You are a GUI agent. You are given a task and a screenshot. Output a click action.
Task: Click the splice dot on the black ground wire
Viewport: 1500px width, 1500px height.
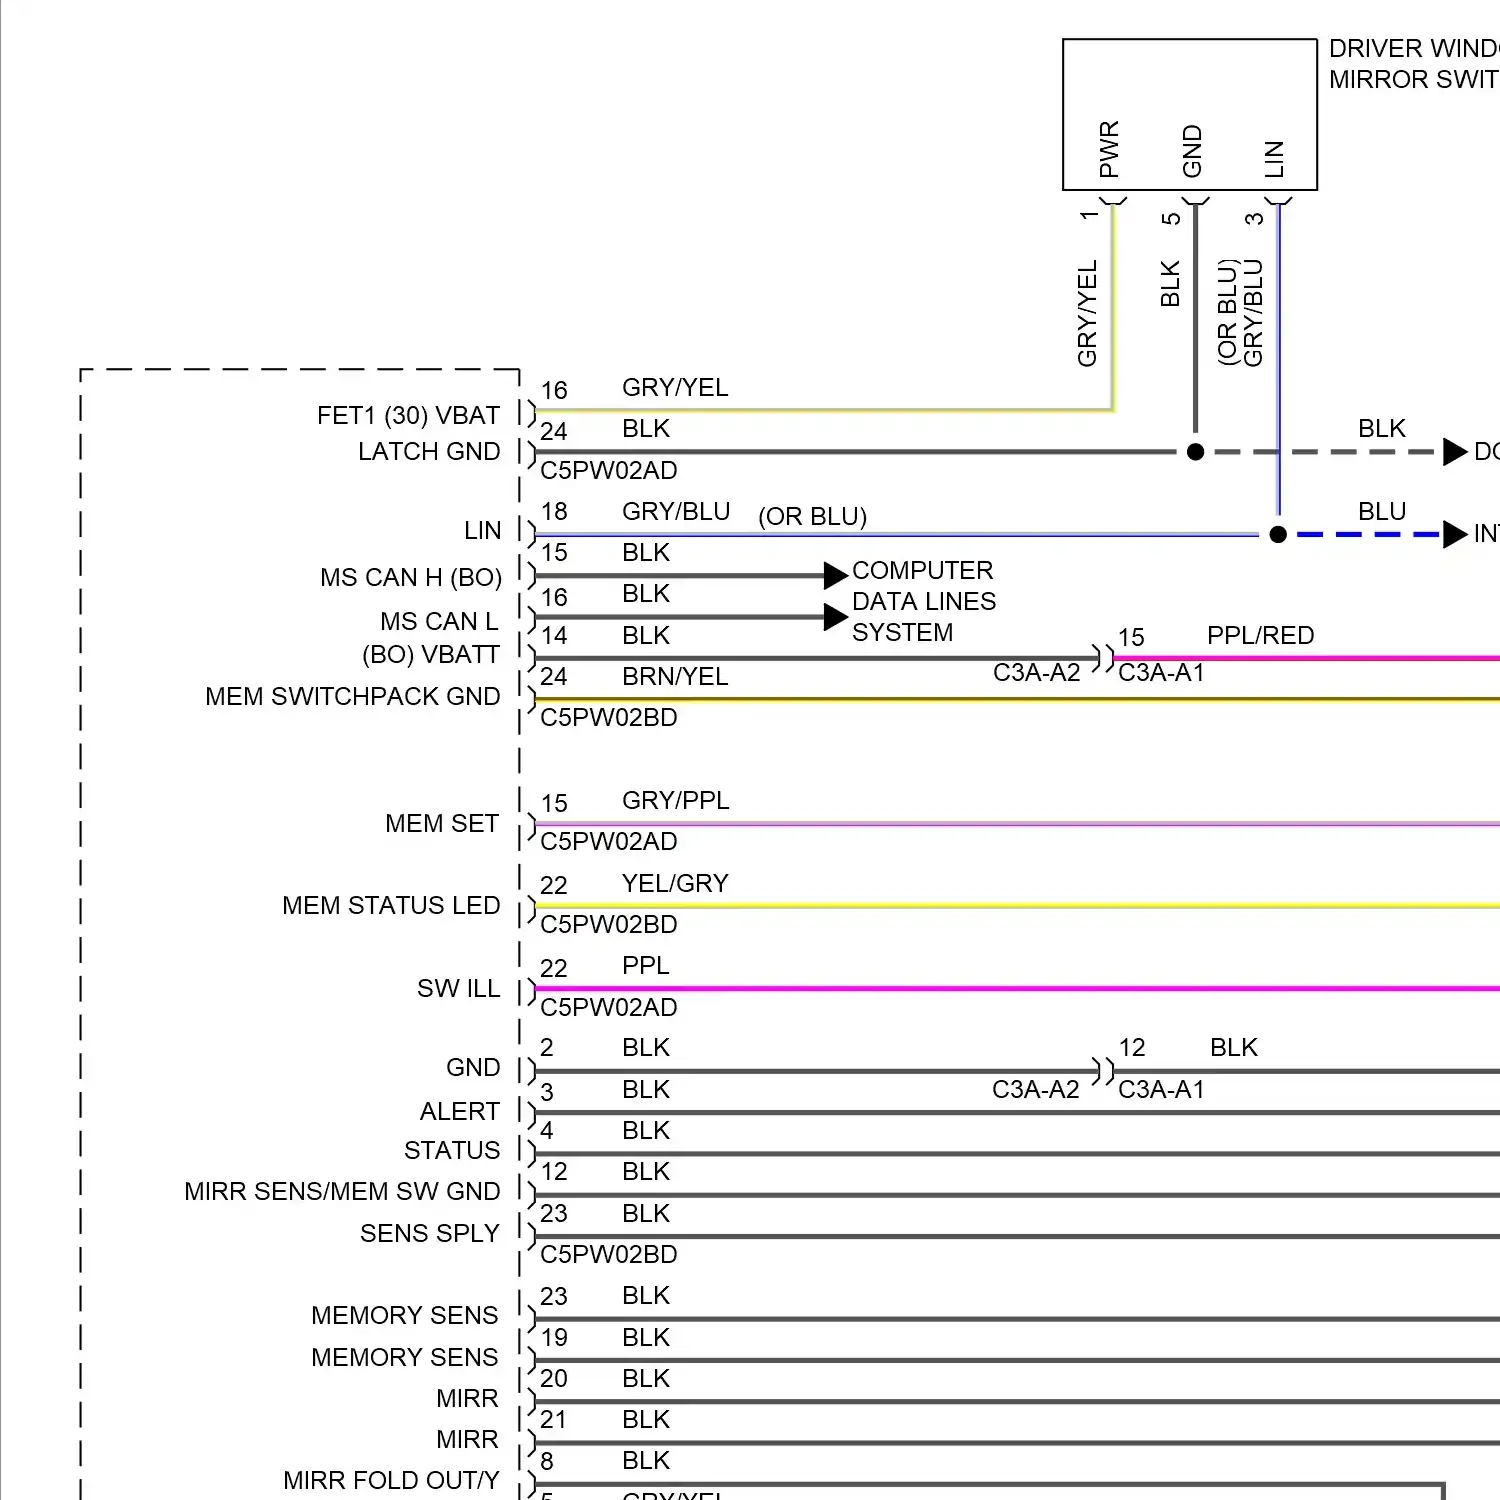pos(1195,452)
